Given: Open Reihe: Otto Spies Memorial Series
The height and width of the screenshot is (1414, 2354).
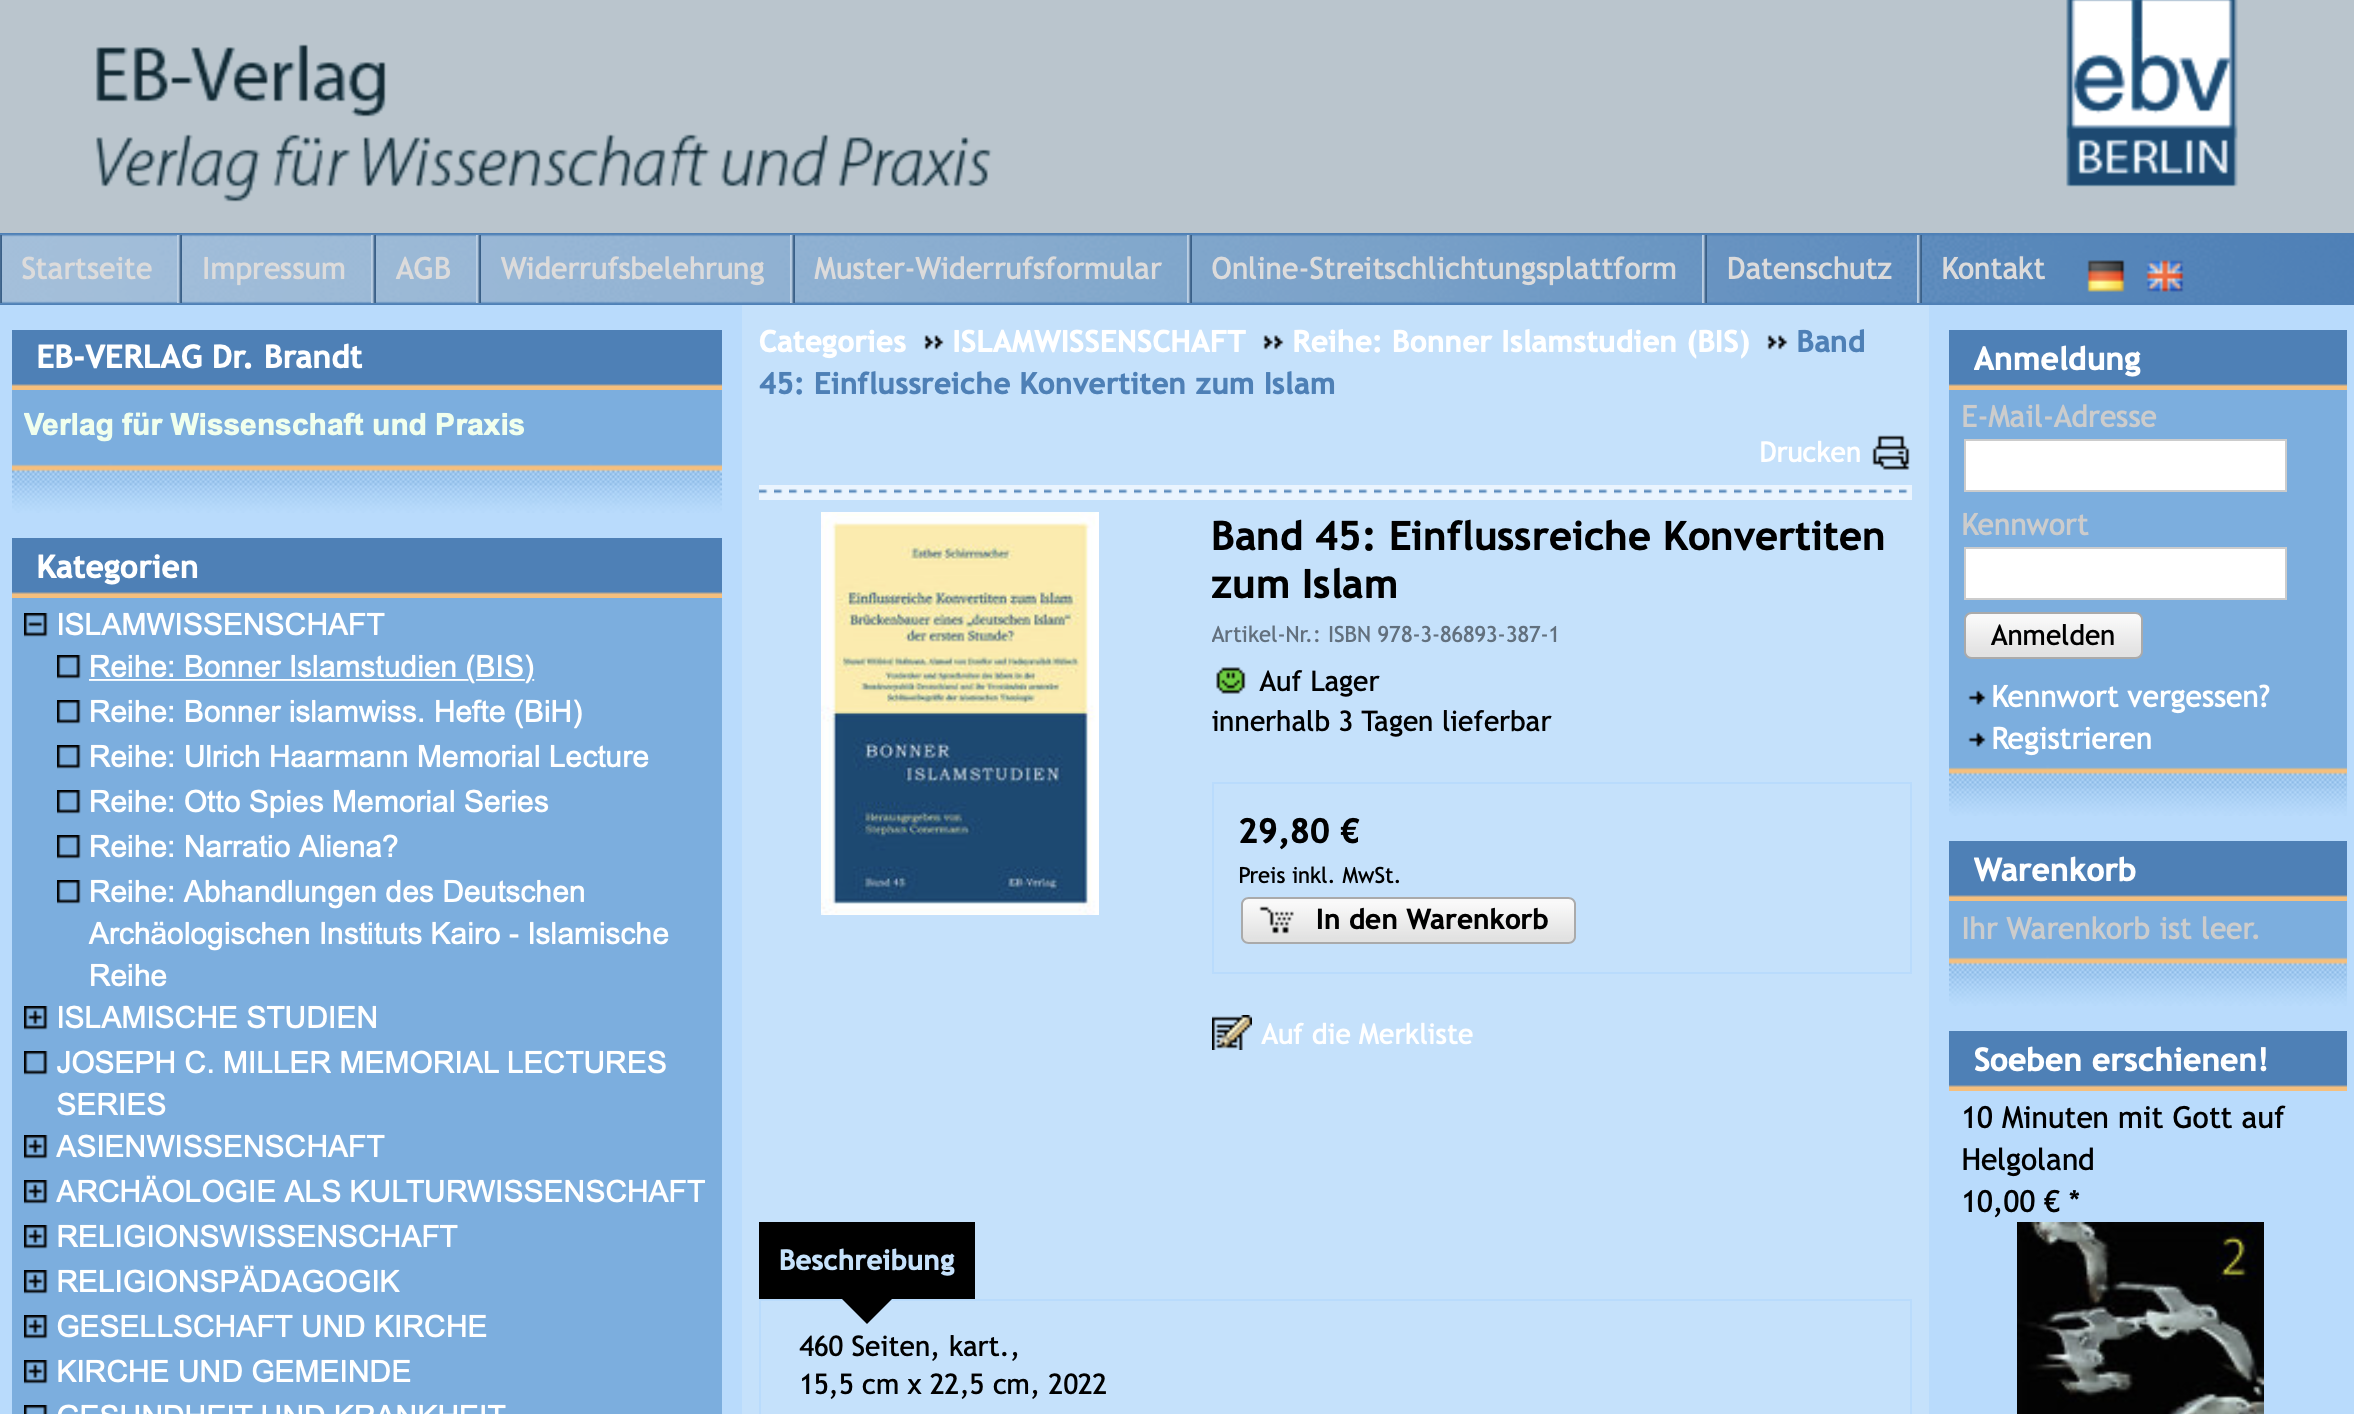Looking at the screenshot, I should tap(318, 802).
